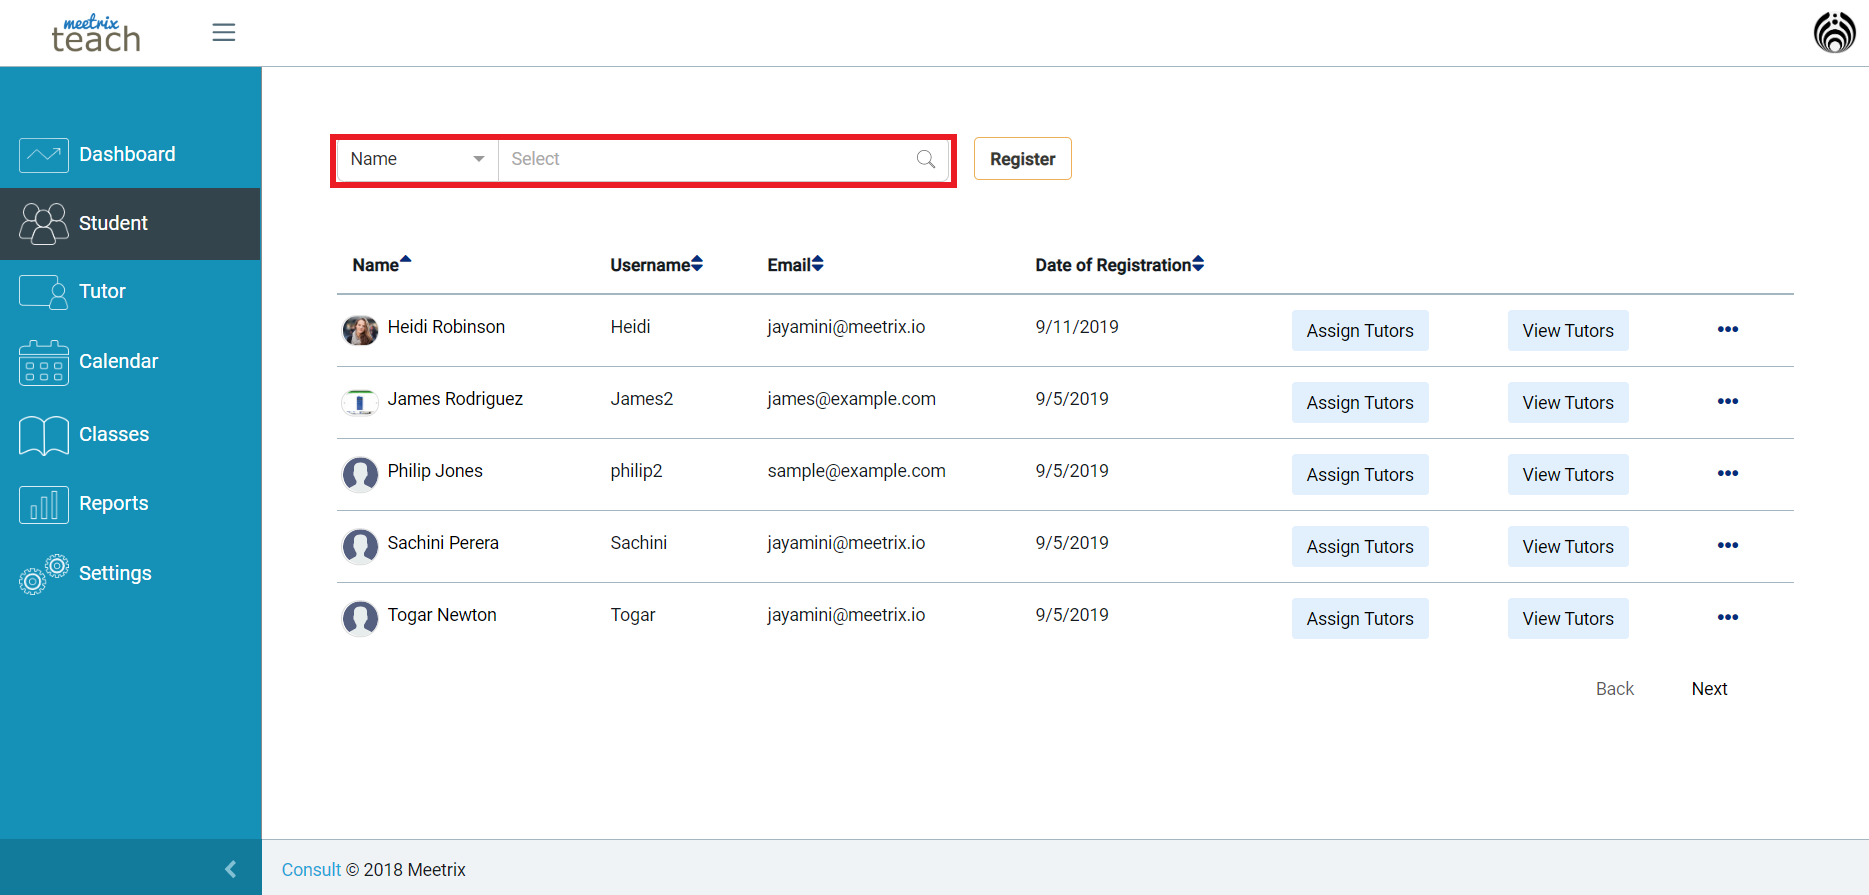Click the name Togar Newton
Screen dimensions: 1869x895
pos(442,615)
